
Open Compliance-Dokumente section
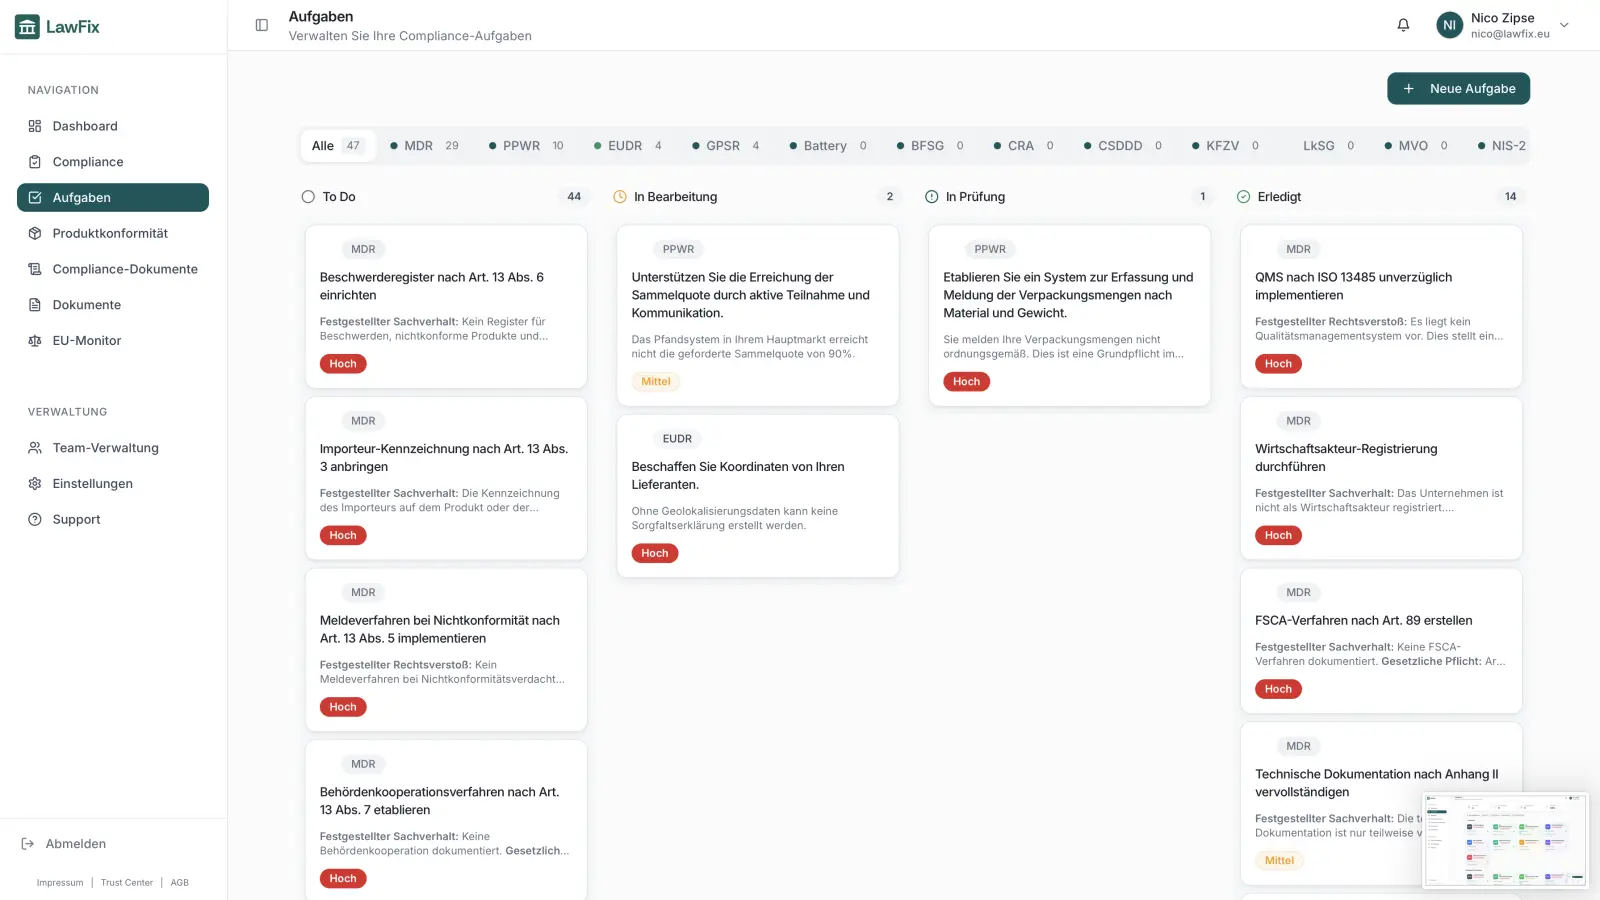(x=113, y=269)
